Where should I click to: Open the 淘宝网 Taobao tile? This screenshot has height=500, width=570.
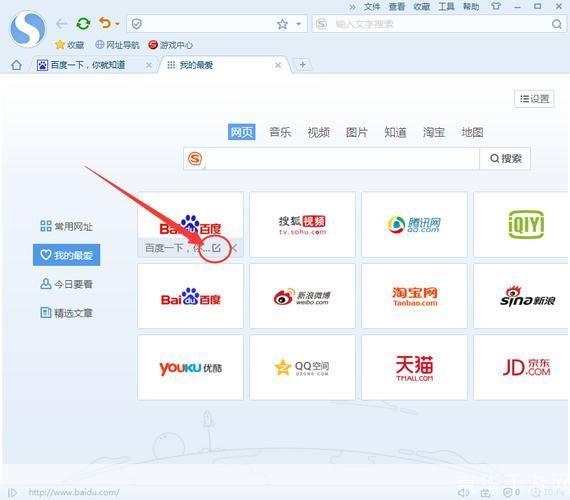(x=414, y=296)
